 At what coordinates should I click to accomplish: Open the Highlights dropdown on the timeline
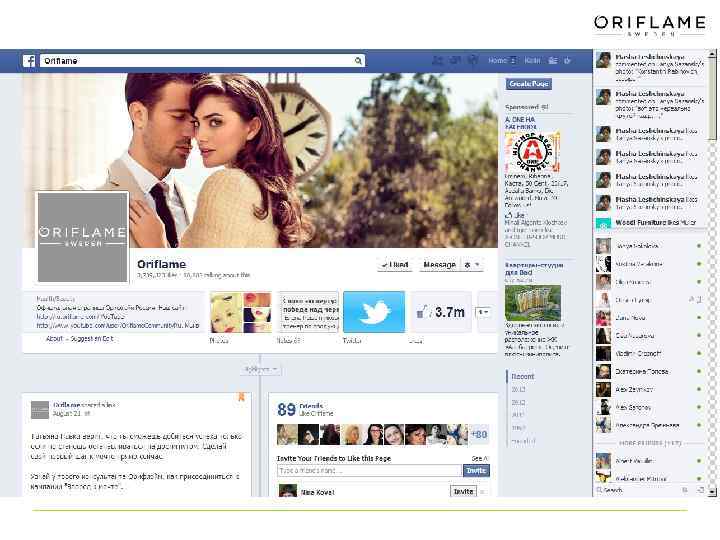tap(260, 369)
